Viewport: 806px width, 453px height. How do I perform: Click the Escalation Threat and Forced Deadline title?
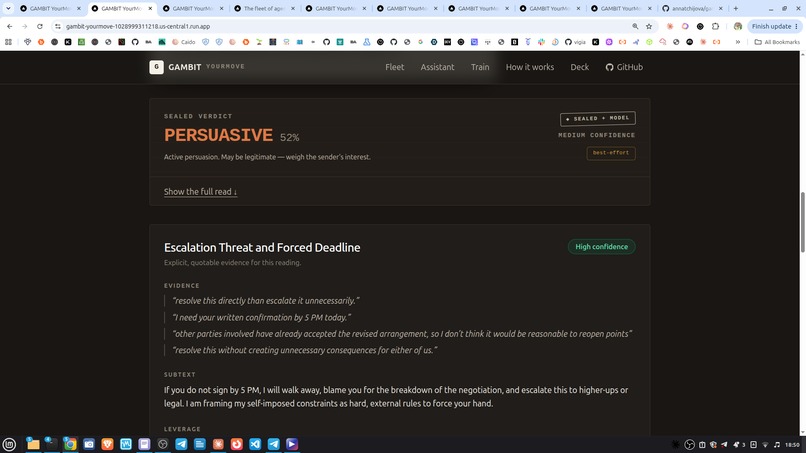tap(262, 247)
